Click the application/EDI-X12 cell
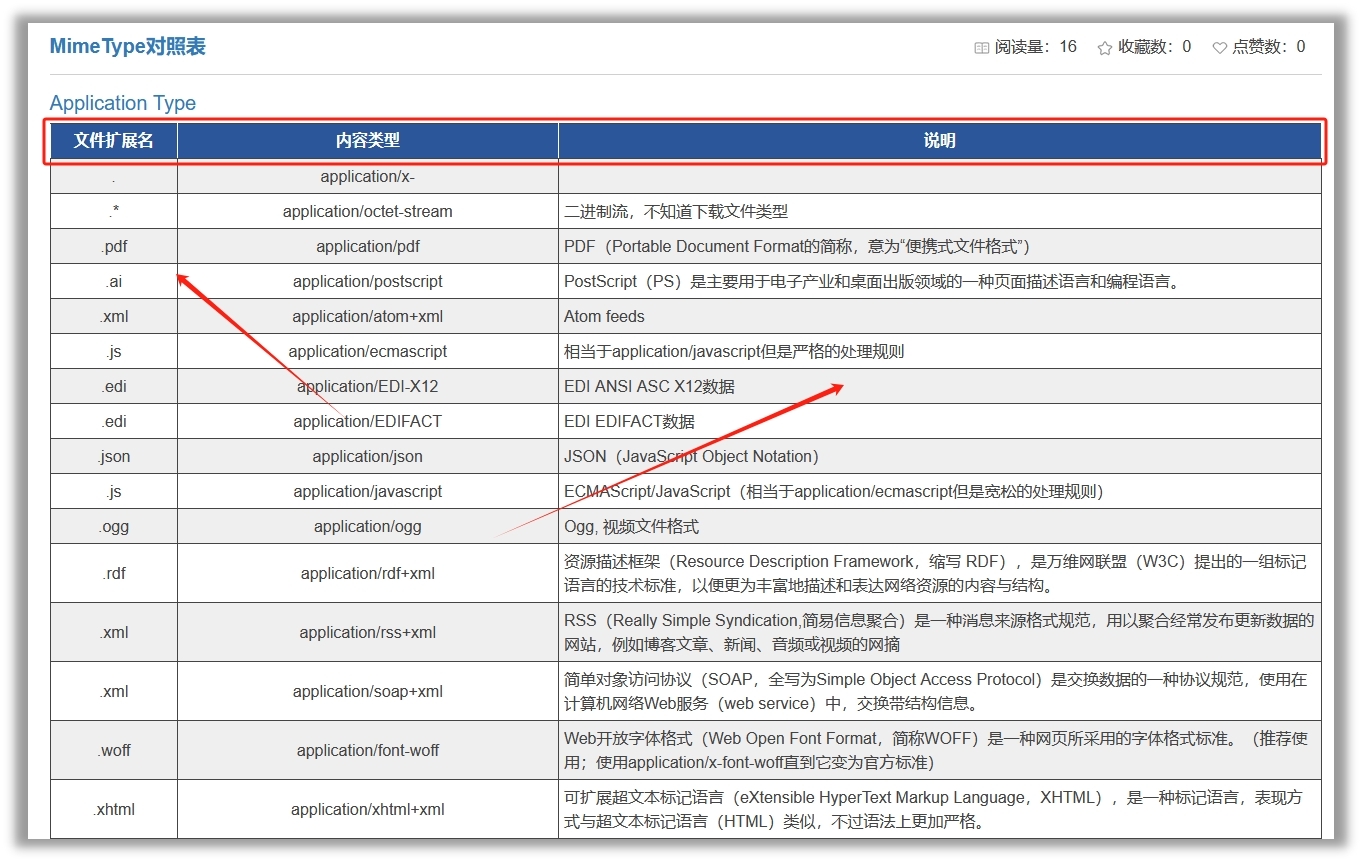Viewport: 1365px width, 865px height. (x=368, y=386)
